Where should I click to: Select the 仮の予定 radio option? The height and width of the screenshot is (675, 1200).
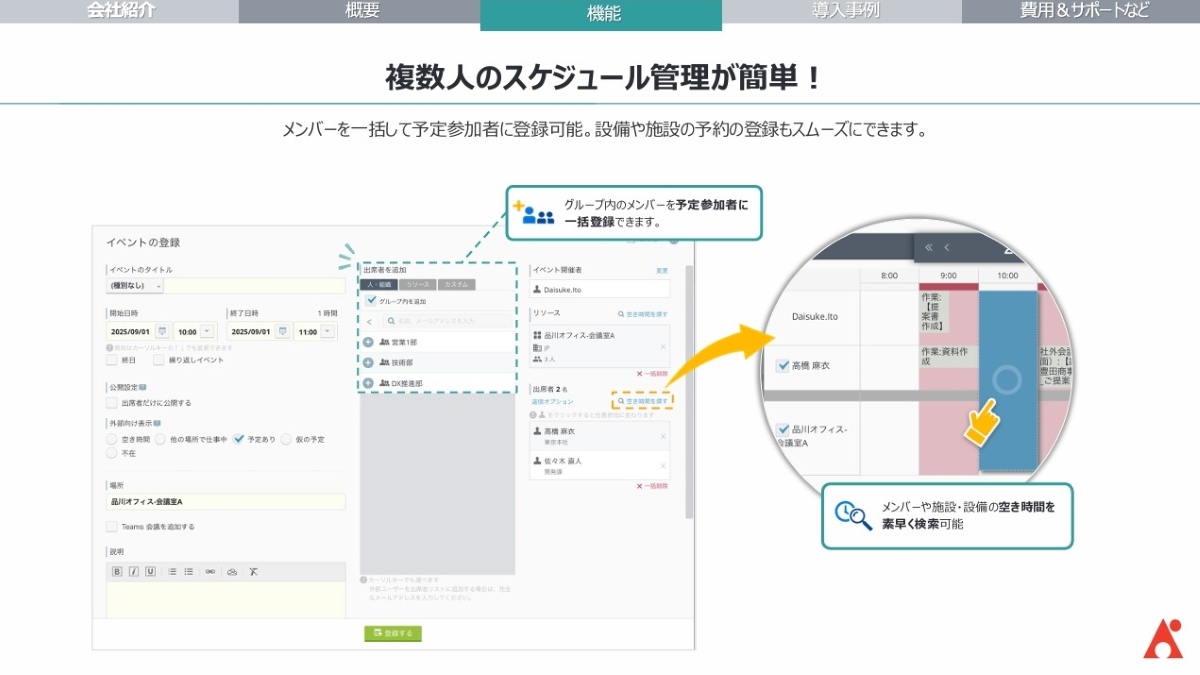tap(286, 439)
